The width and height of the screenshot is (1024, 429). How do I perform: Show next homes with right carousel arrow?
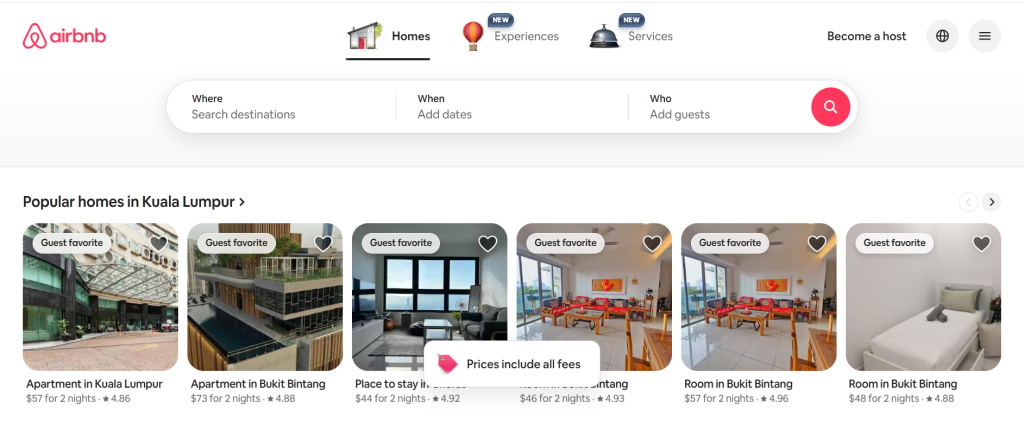[x=991, y=202]
